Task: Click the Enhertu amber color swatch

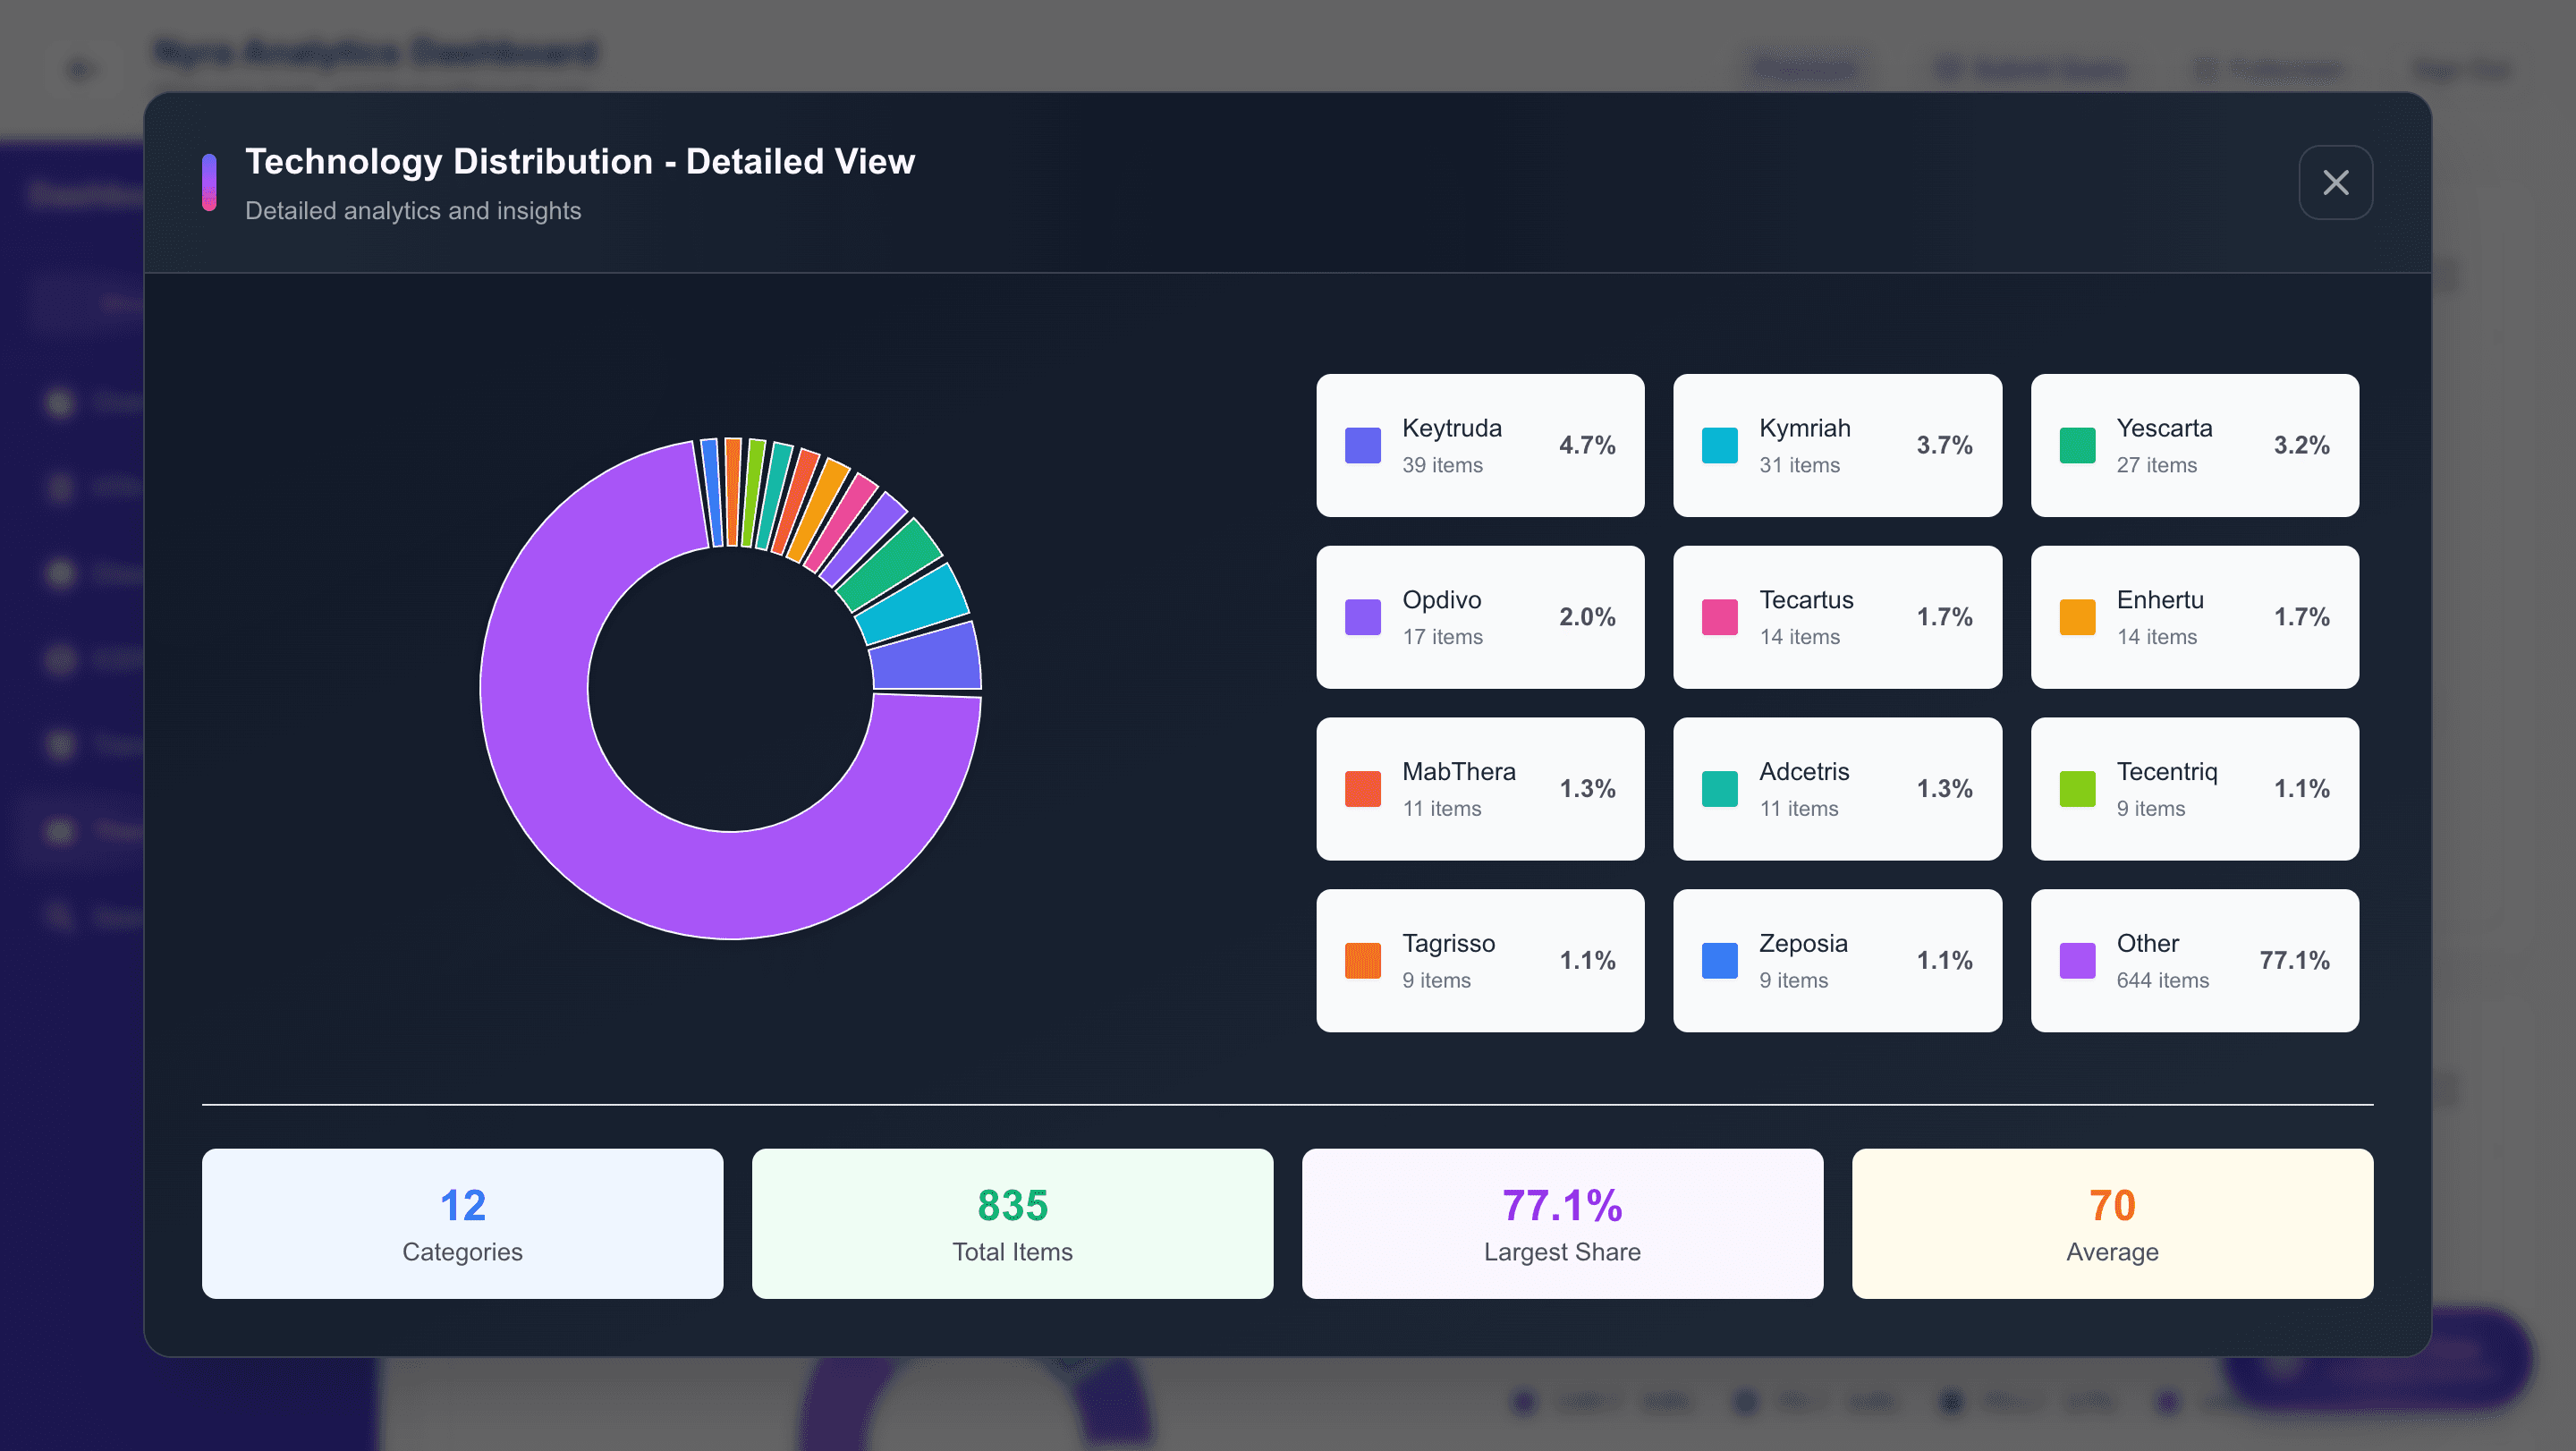Action: [2076, 617]
